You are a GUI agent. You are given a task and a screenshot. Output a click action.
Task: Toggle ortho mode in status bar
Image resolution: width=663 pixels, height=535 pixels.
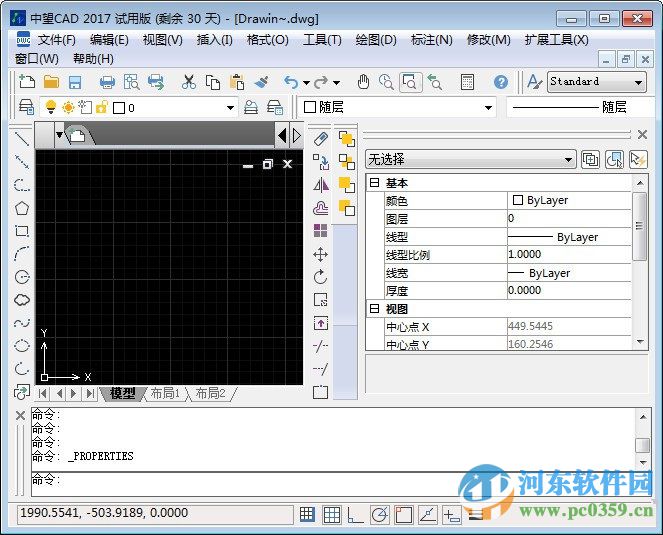355,515
